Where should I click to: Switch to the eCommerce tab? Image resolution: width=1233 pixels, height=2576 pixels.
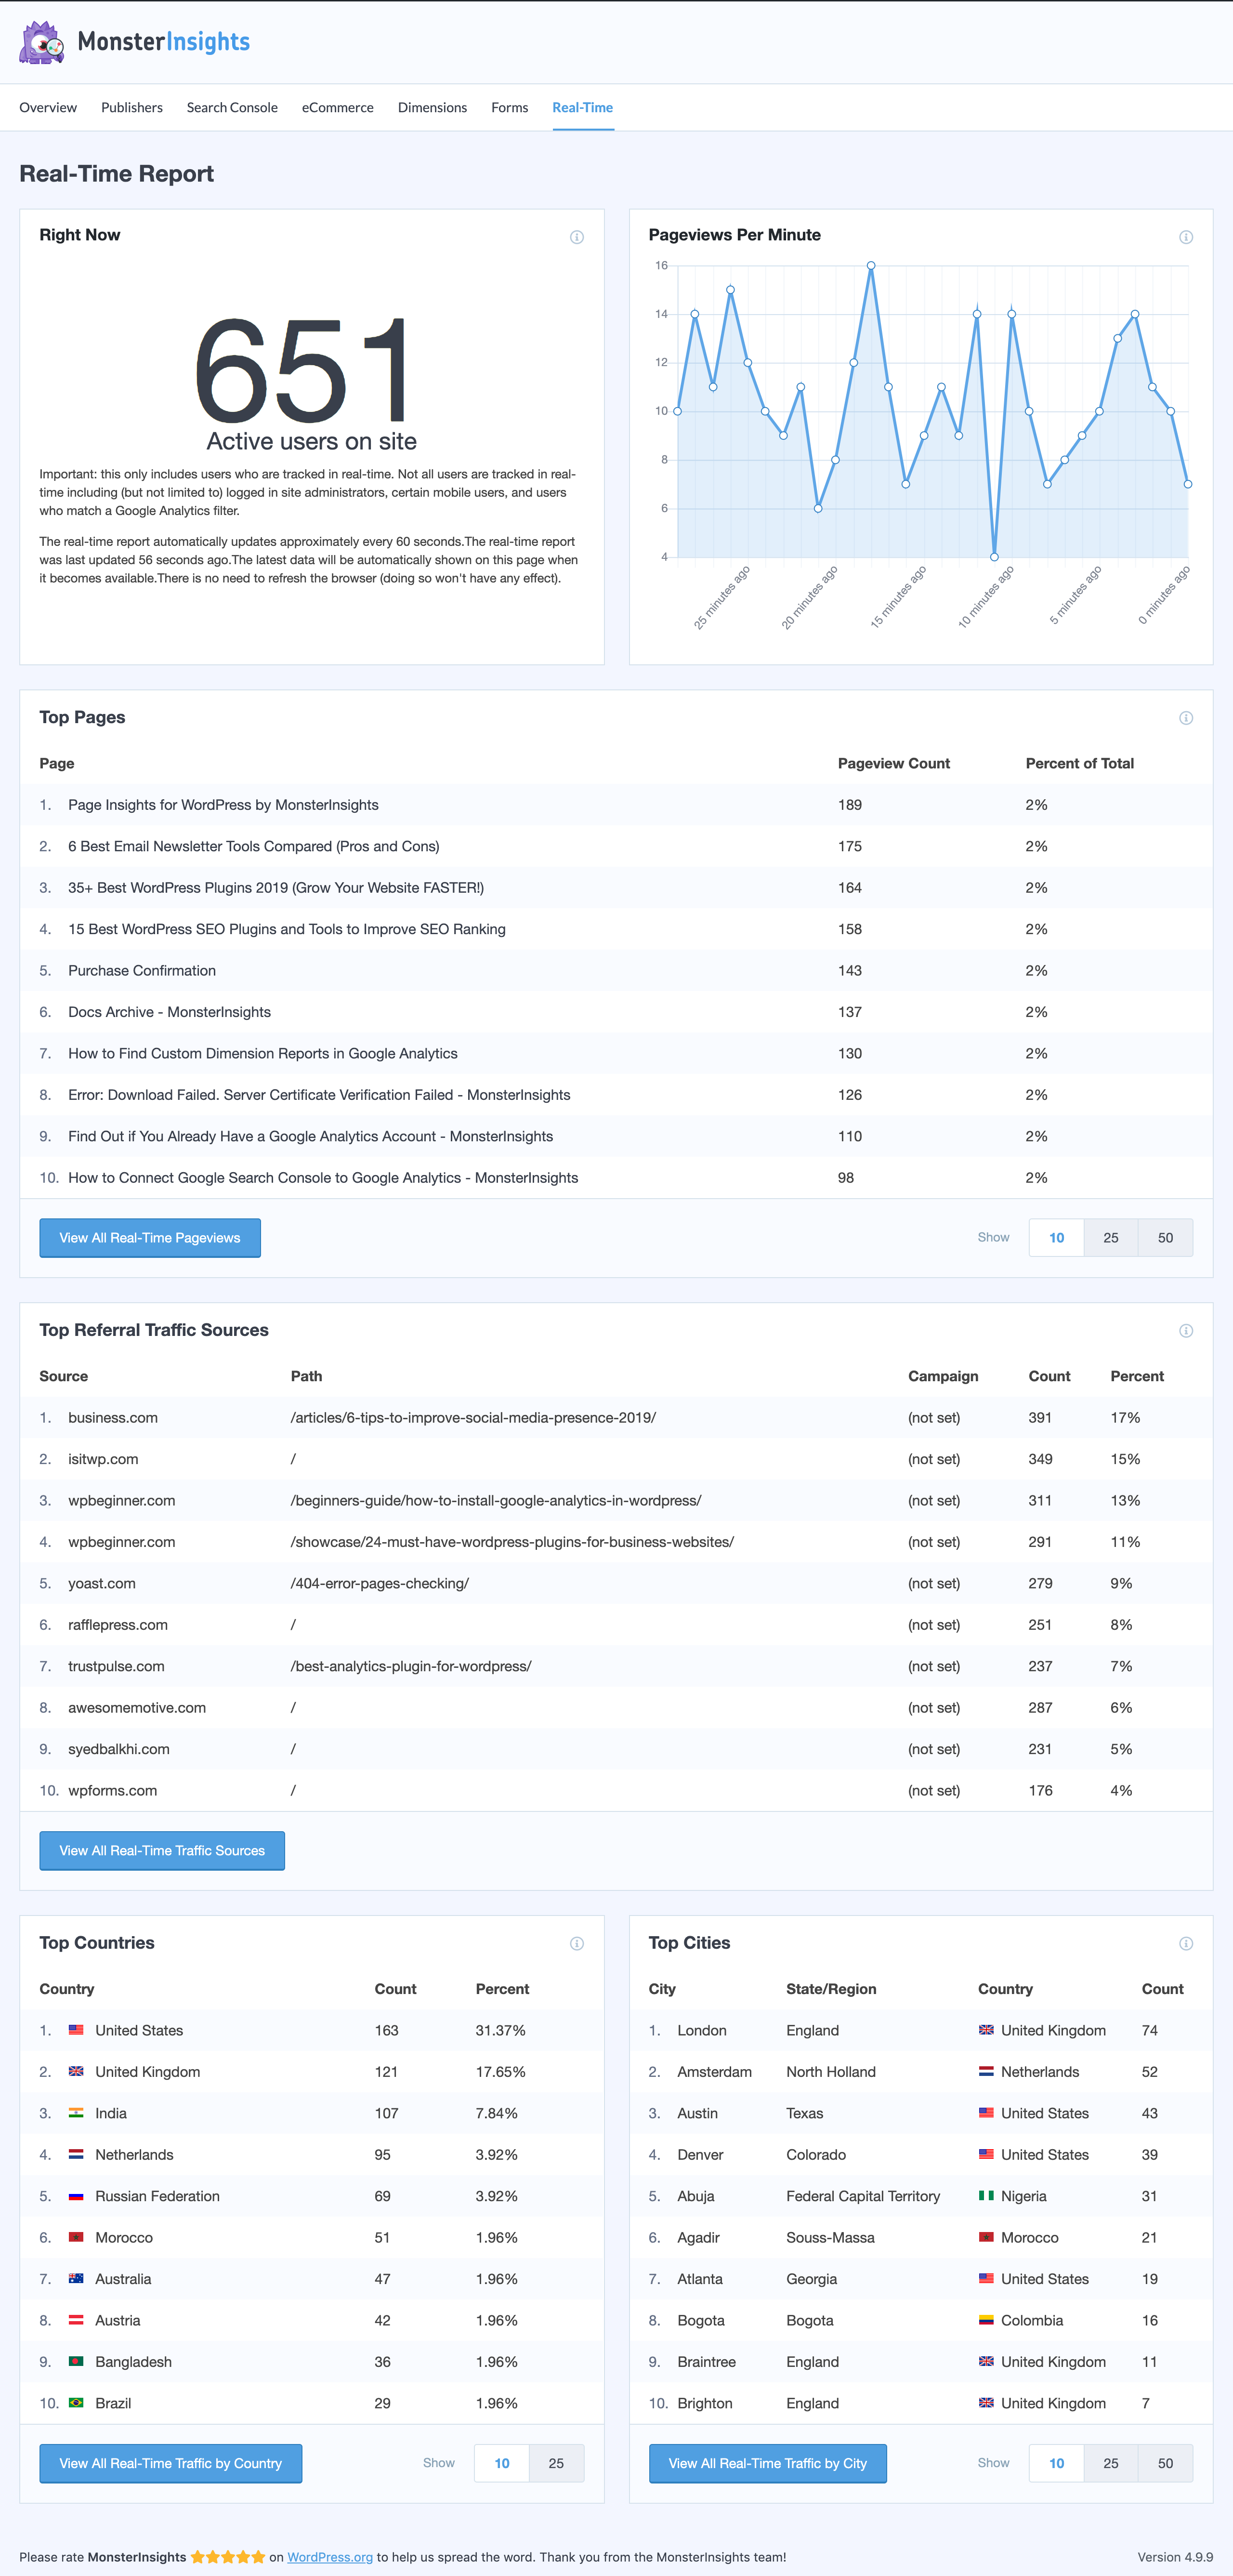(x=337, y=108)
